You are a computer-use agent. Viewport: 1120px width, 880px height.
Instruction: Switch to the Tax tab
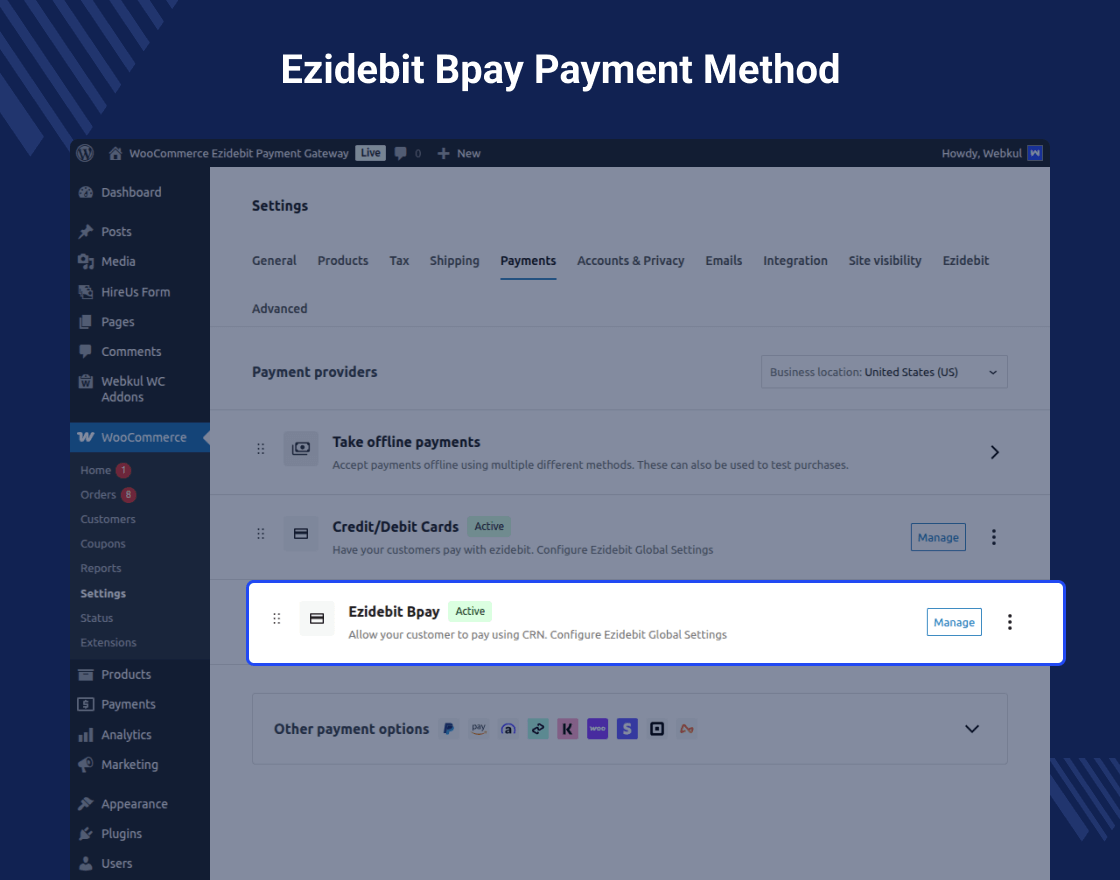pyautogui.click(x=399, y=261)
